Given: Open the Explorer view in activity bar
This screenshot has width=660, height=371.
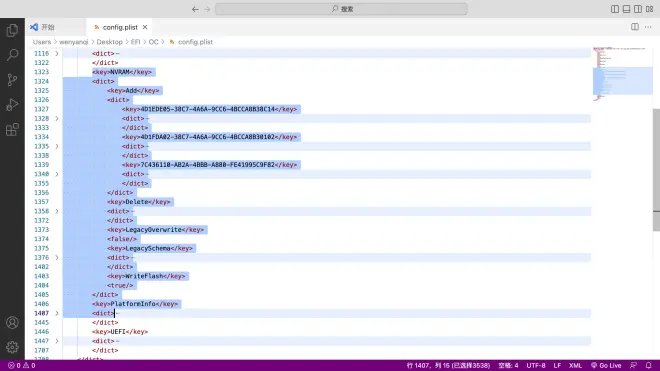Looking at the screenshot, I should pyautogui.click(x=12, y=30).
